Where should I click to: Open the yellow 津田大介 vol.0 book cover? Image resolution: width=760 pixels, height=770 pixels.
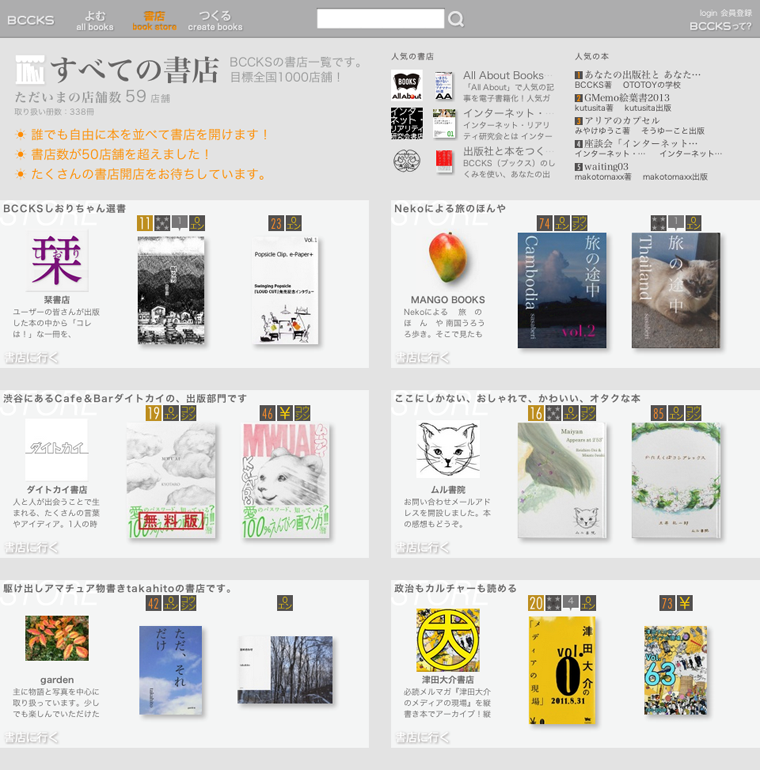click(x=561, y=670)
